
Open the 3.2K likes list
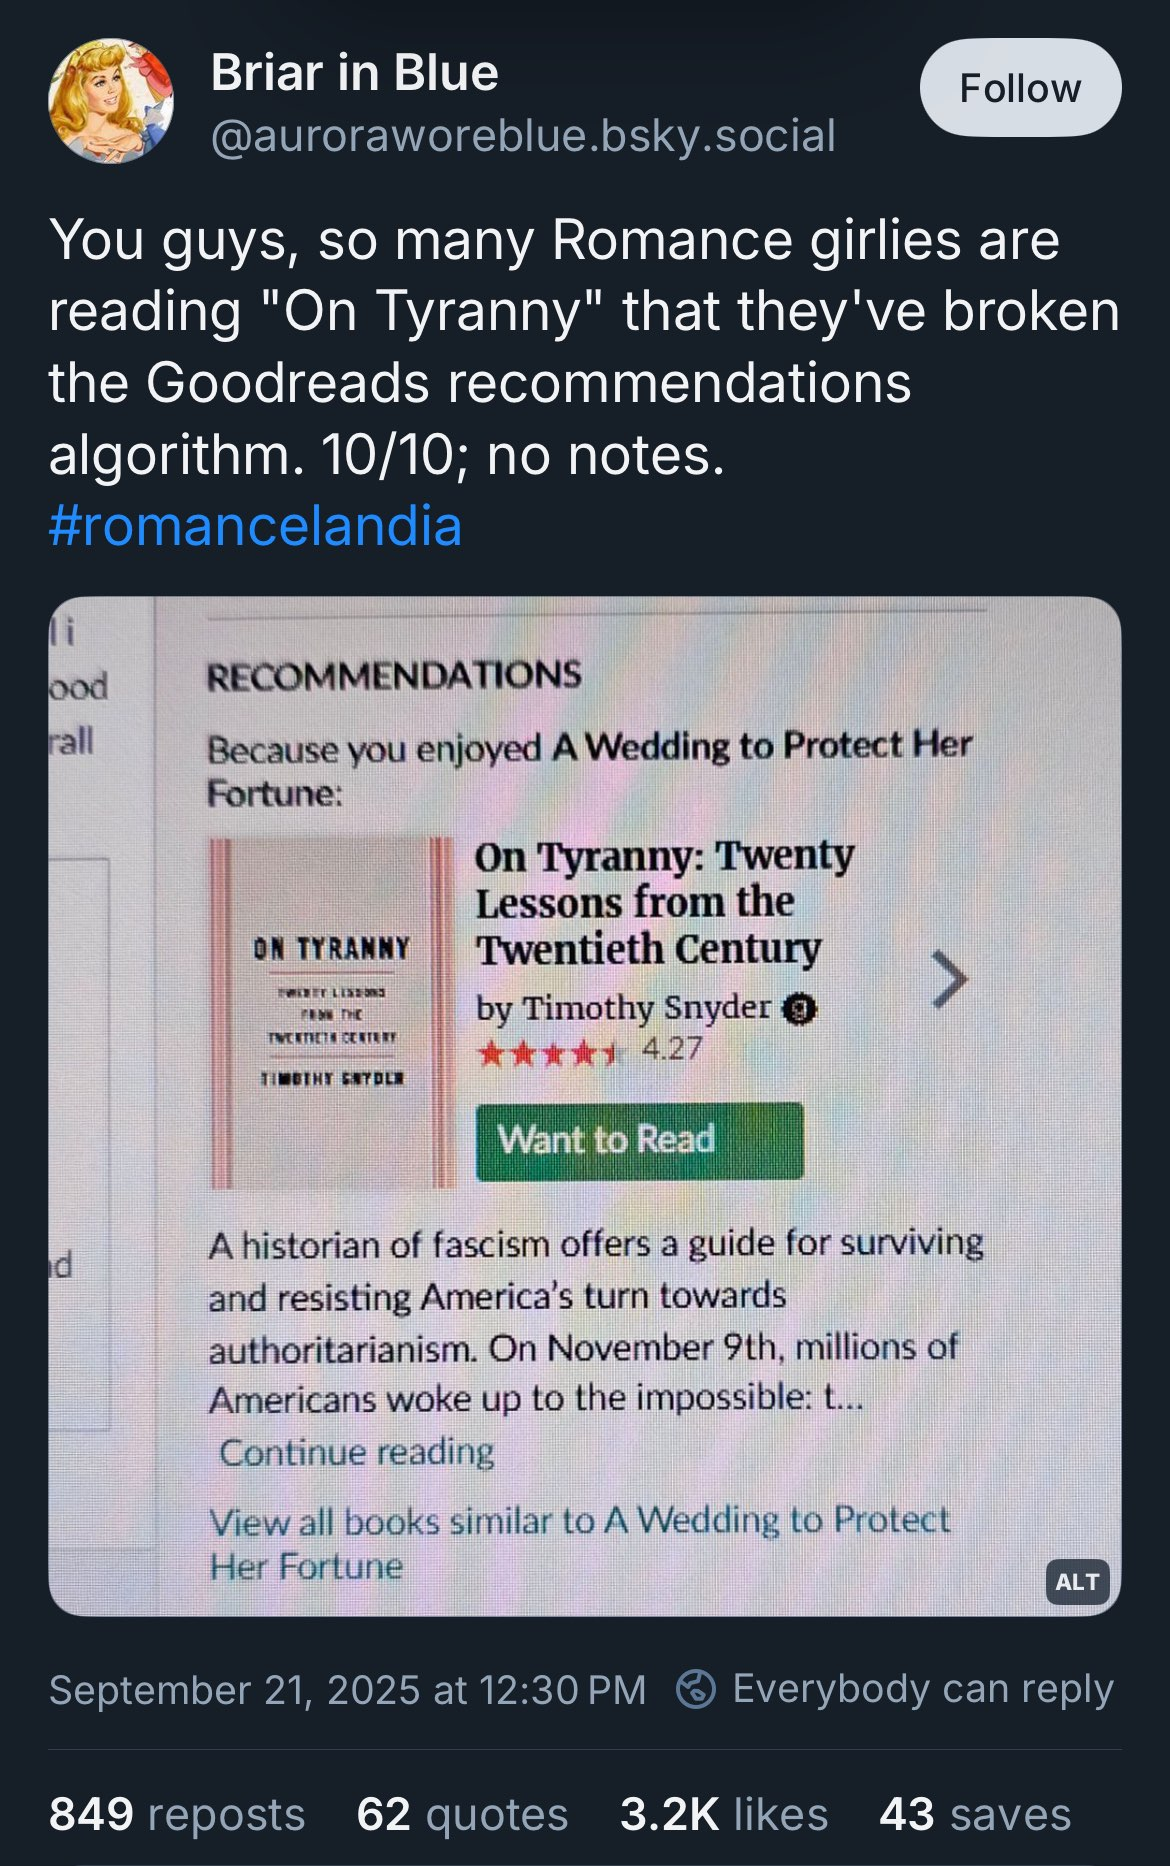click(x=724, y=1814)
